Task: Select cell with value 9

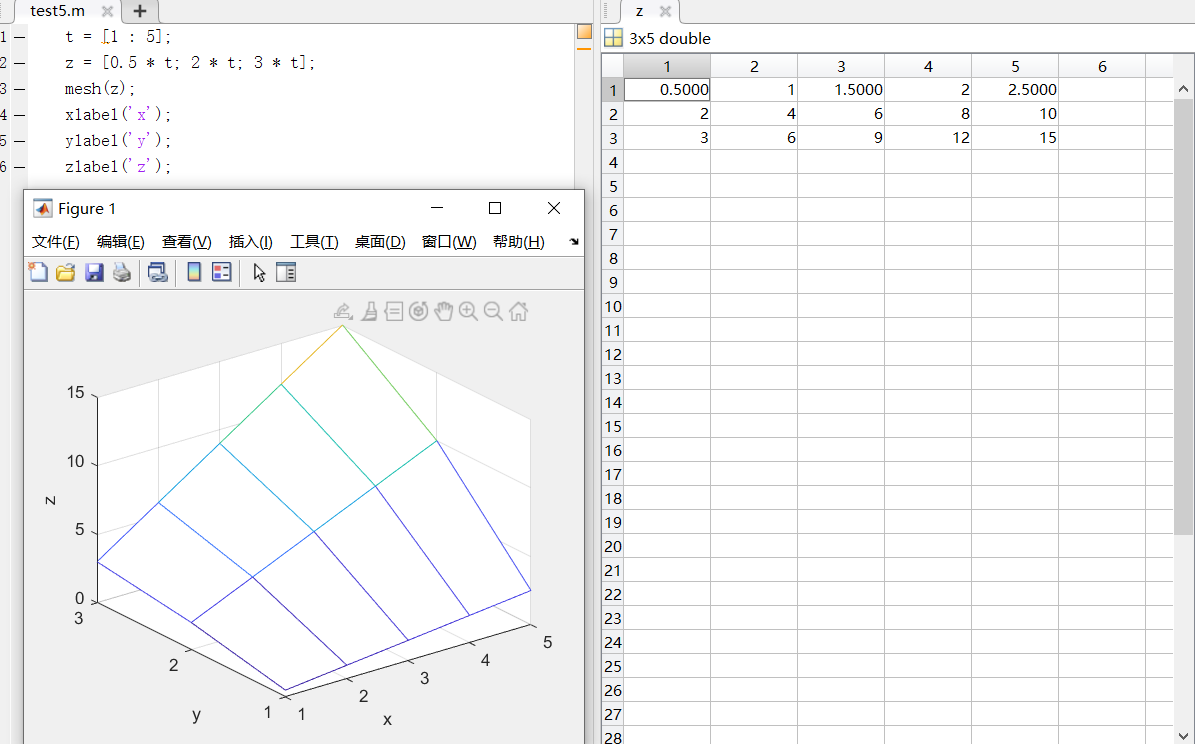Action: [x=841, y=137]
